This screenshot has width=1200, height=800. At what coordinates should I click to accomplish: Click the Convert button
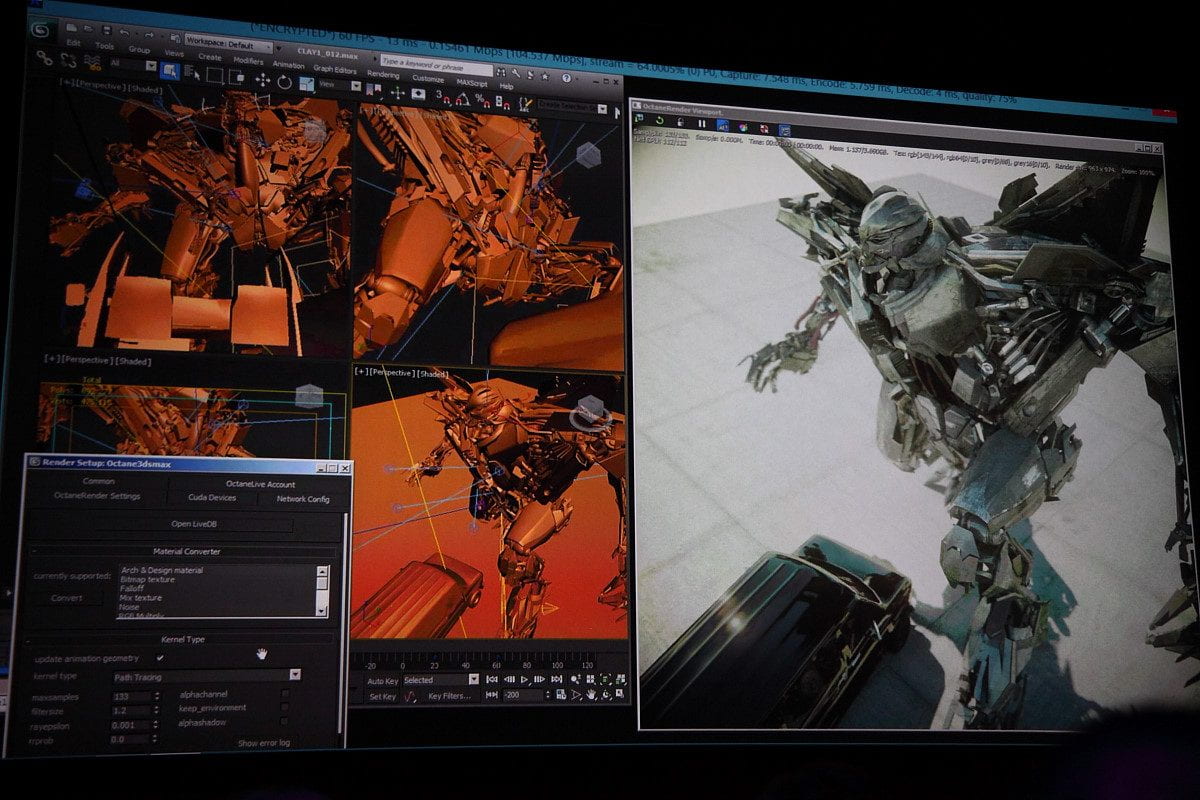tap(67, 598)
